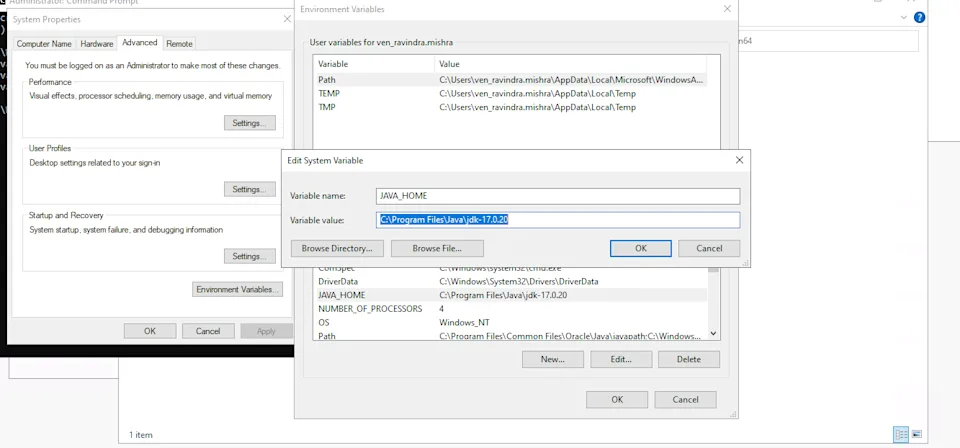Switch to the Computer Name tab
Viewport: 960px width, 448px height.
(x=44, y=44)
